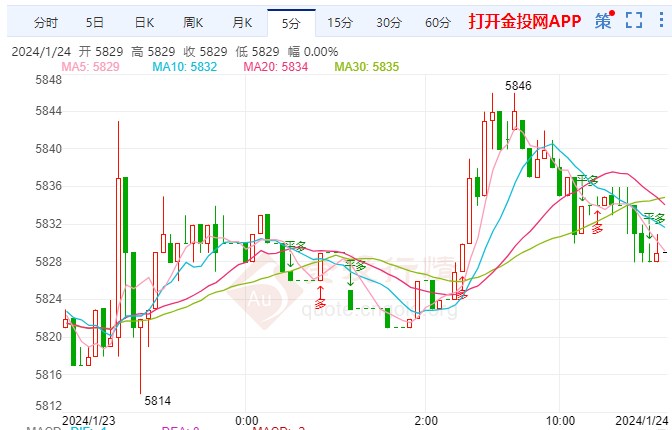
Task: Click the 2:00 time axis label
Action: coord(426,421)
